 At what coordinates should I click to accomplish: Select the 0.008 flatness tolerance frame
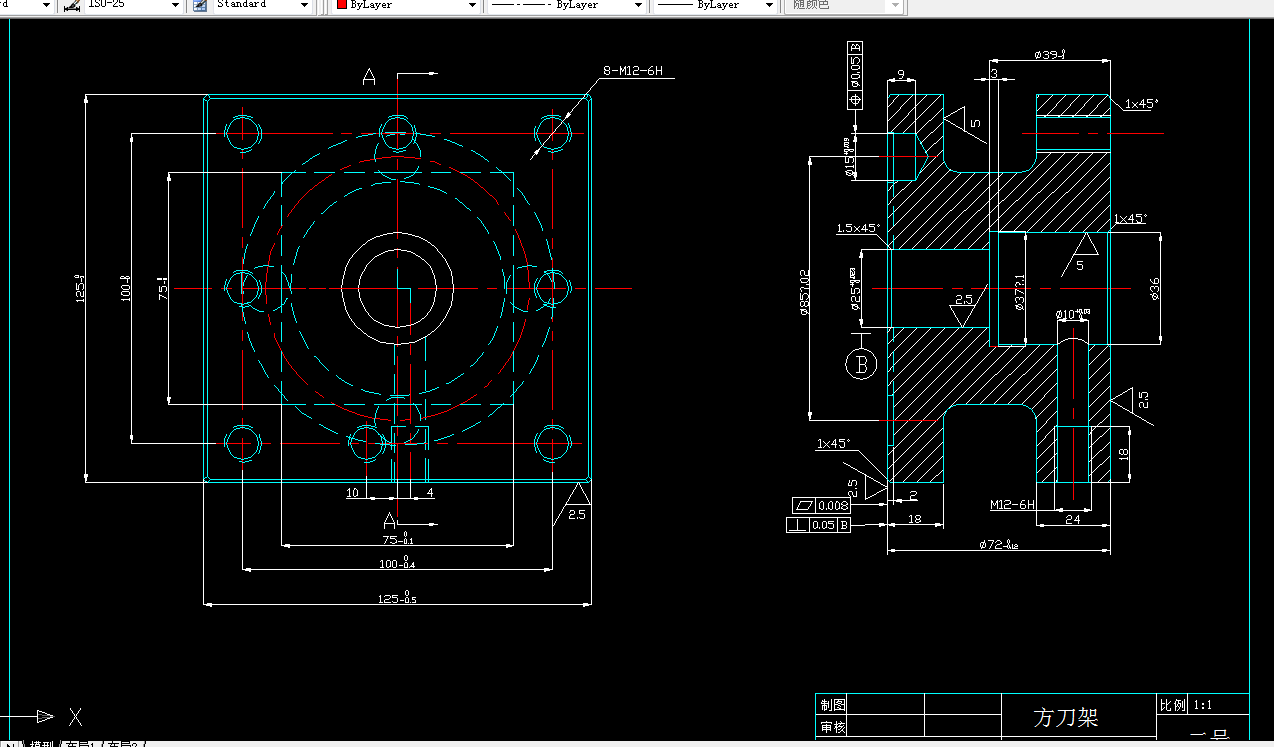coord(820,505)
